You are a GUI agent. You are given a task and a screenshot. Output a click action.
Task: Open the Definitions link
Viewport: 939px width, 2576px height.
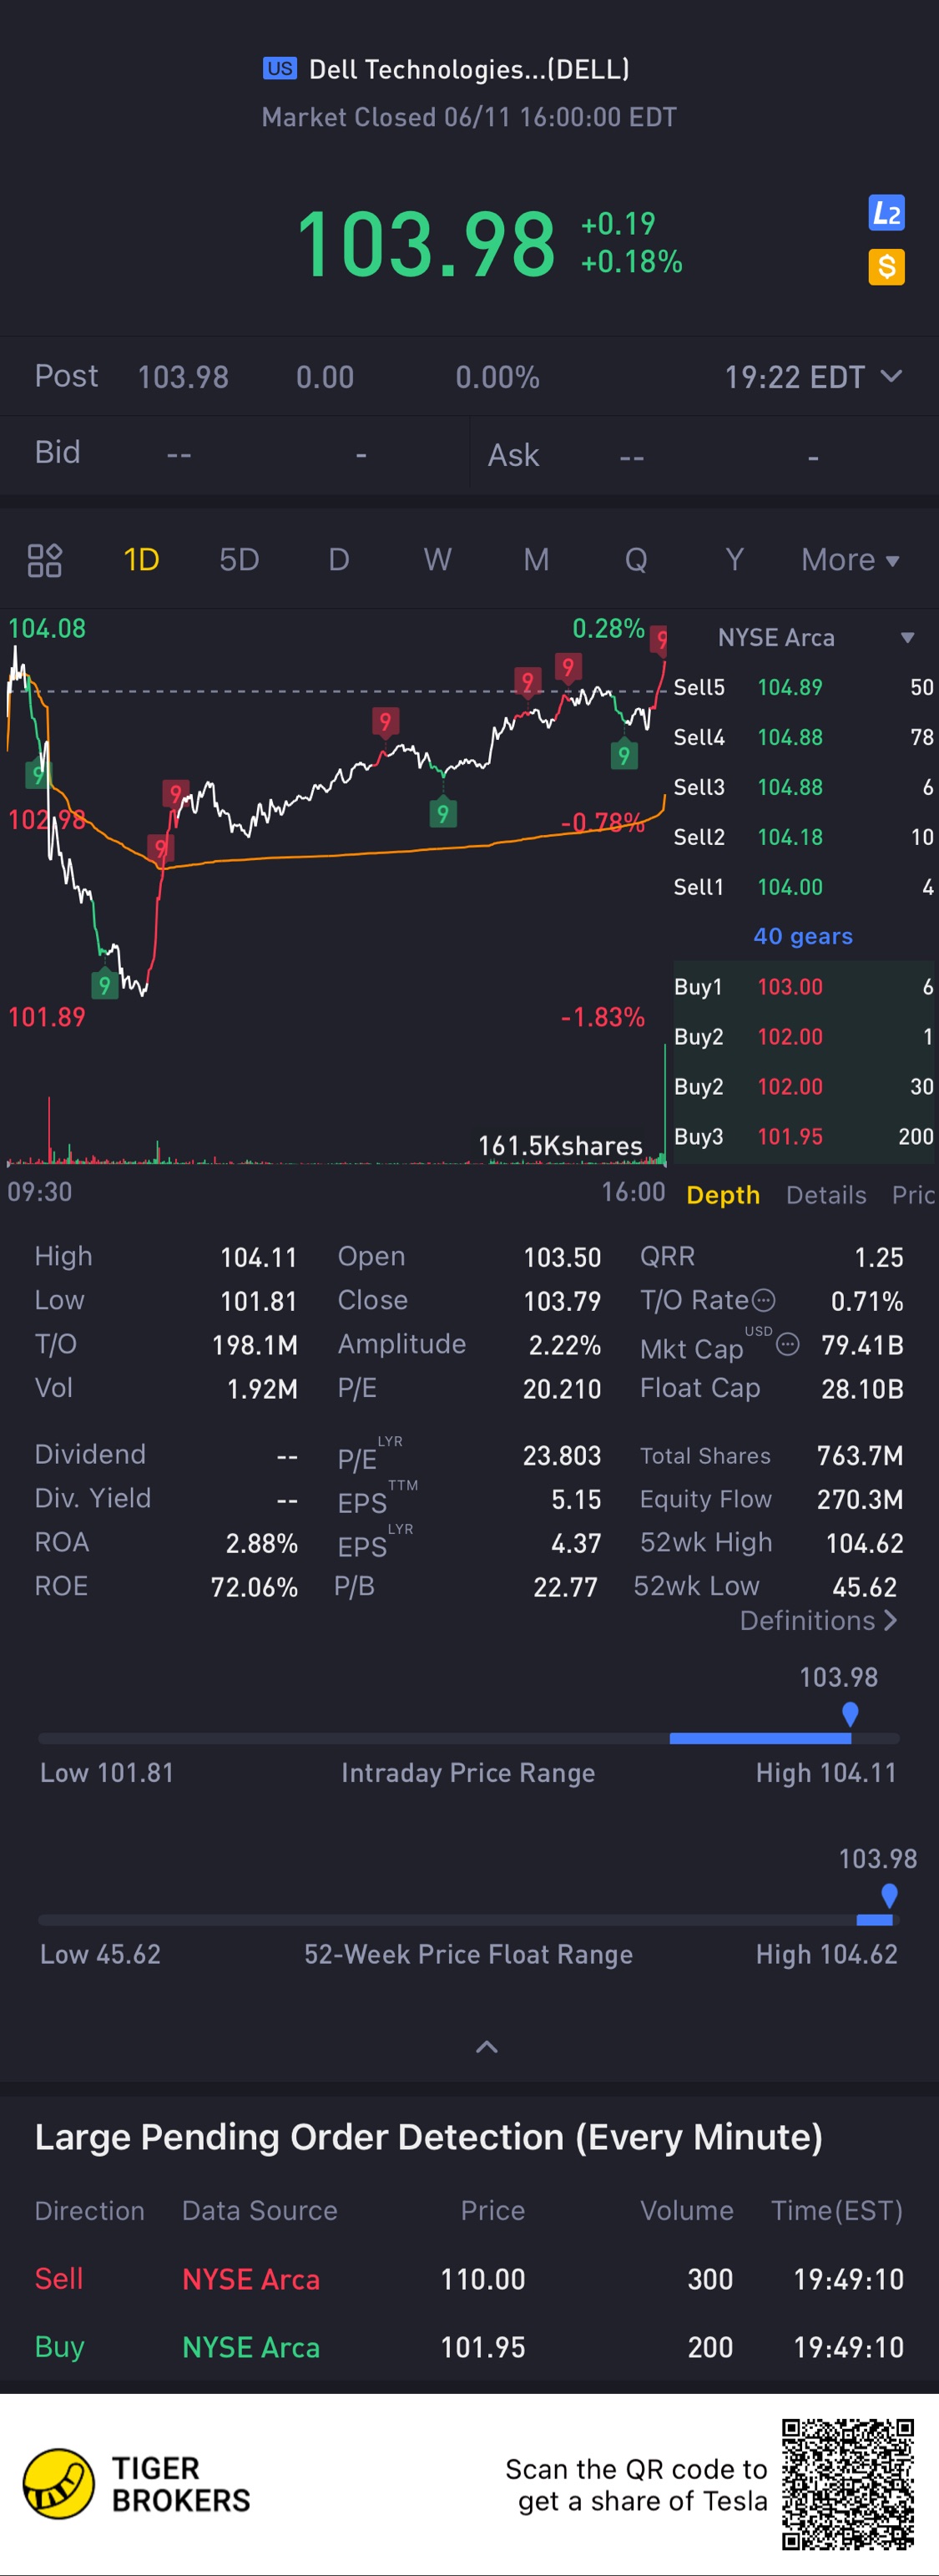tap(818, 1620)
